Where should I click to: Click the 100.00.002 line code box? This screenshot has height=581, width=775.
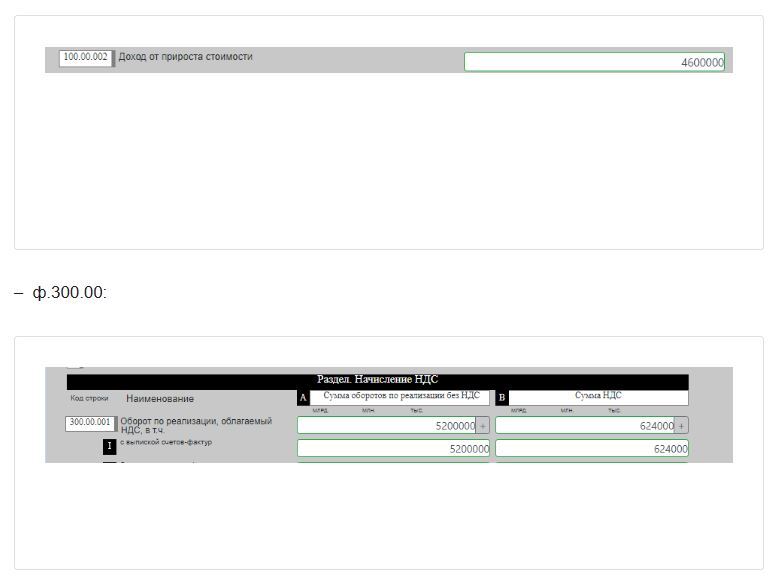click(86, 58)
